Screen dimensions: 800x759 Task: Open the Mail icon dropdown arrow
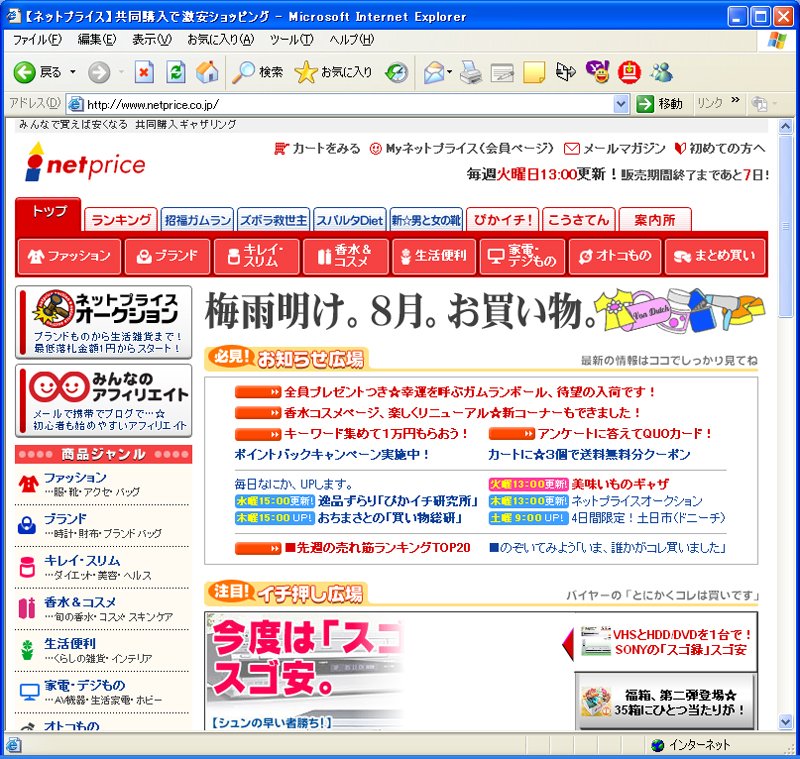click(x=449, y=72)
